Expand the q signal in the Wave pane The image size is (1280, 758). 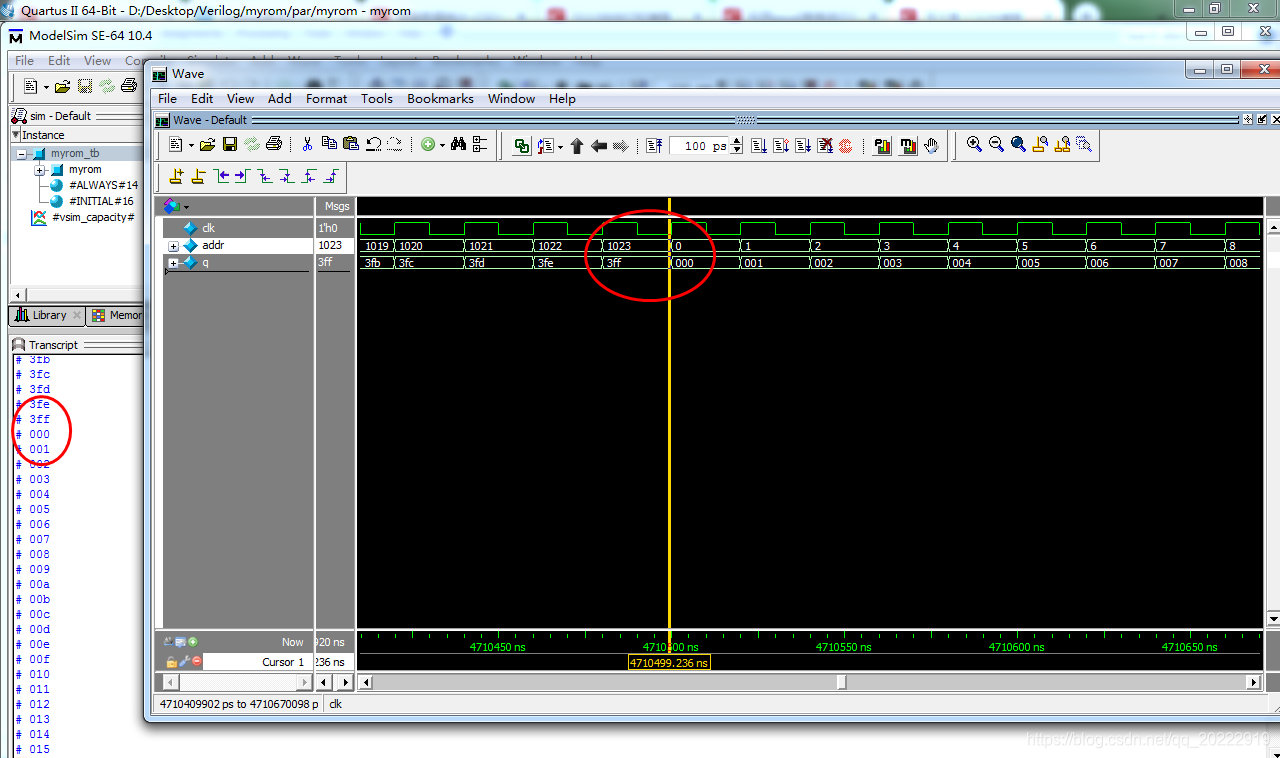[173, 263]
